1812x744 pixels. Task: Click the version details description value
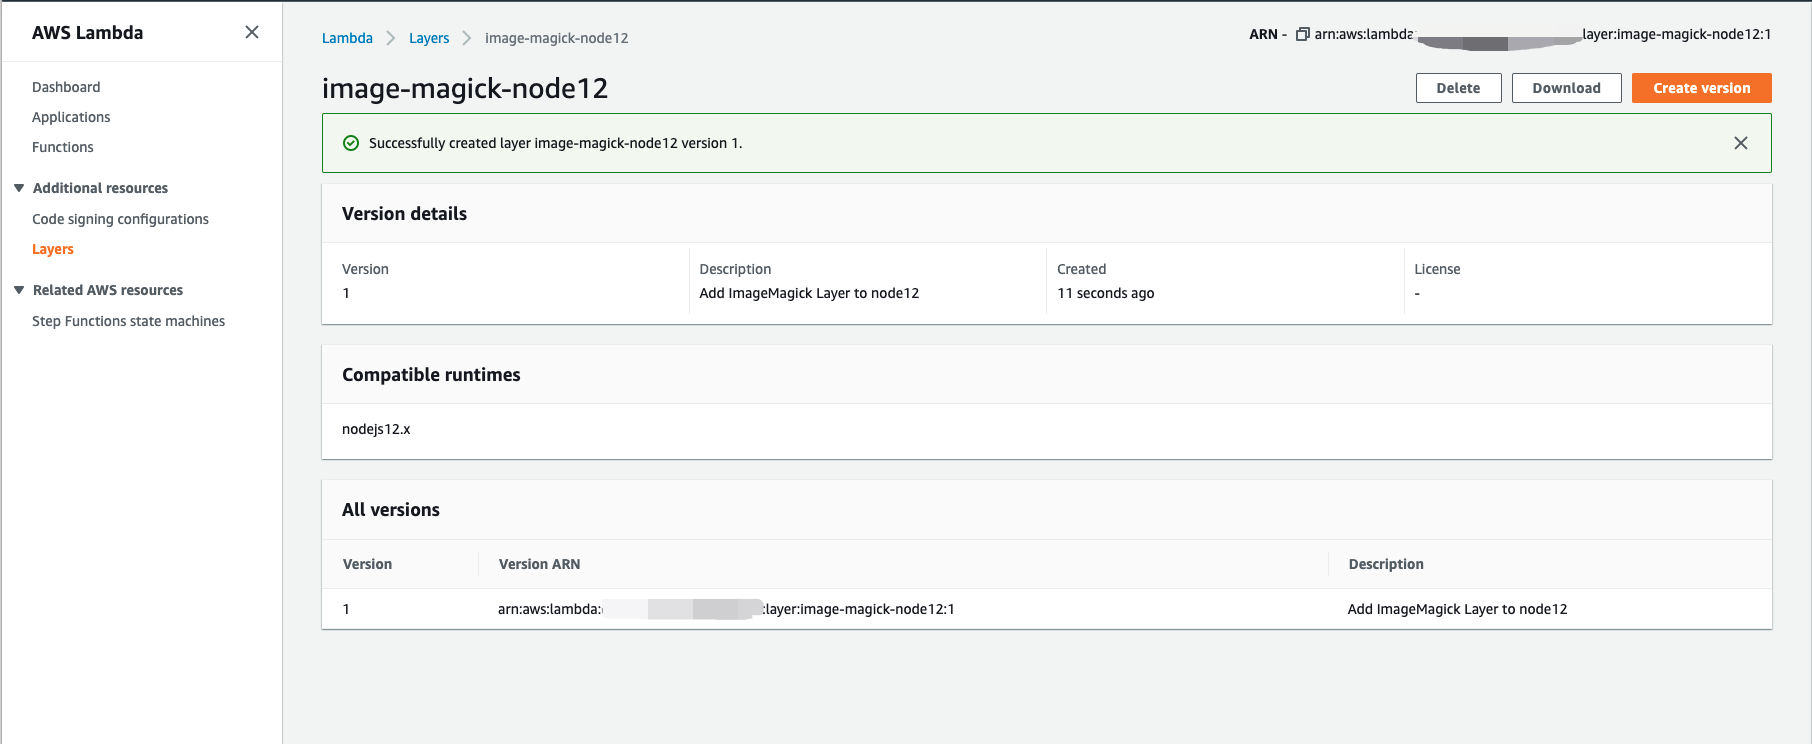tap(809, 293)
